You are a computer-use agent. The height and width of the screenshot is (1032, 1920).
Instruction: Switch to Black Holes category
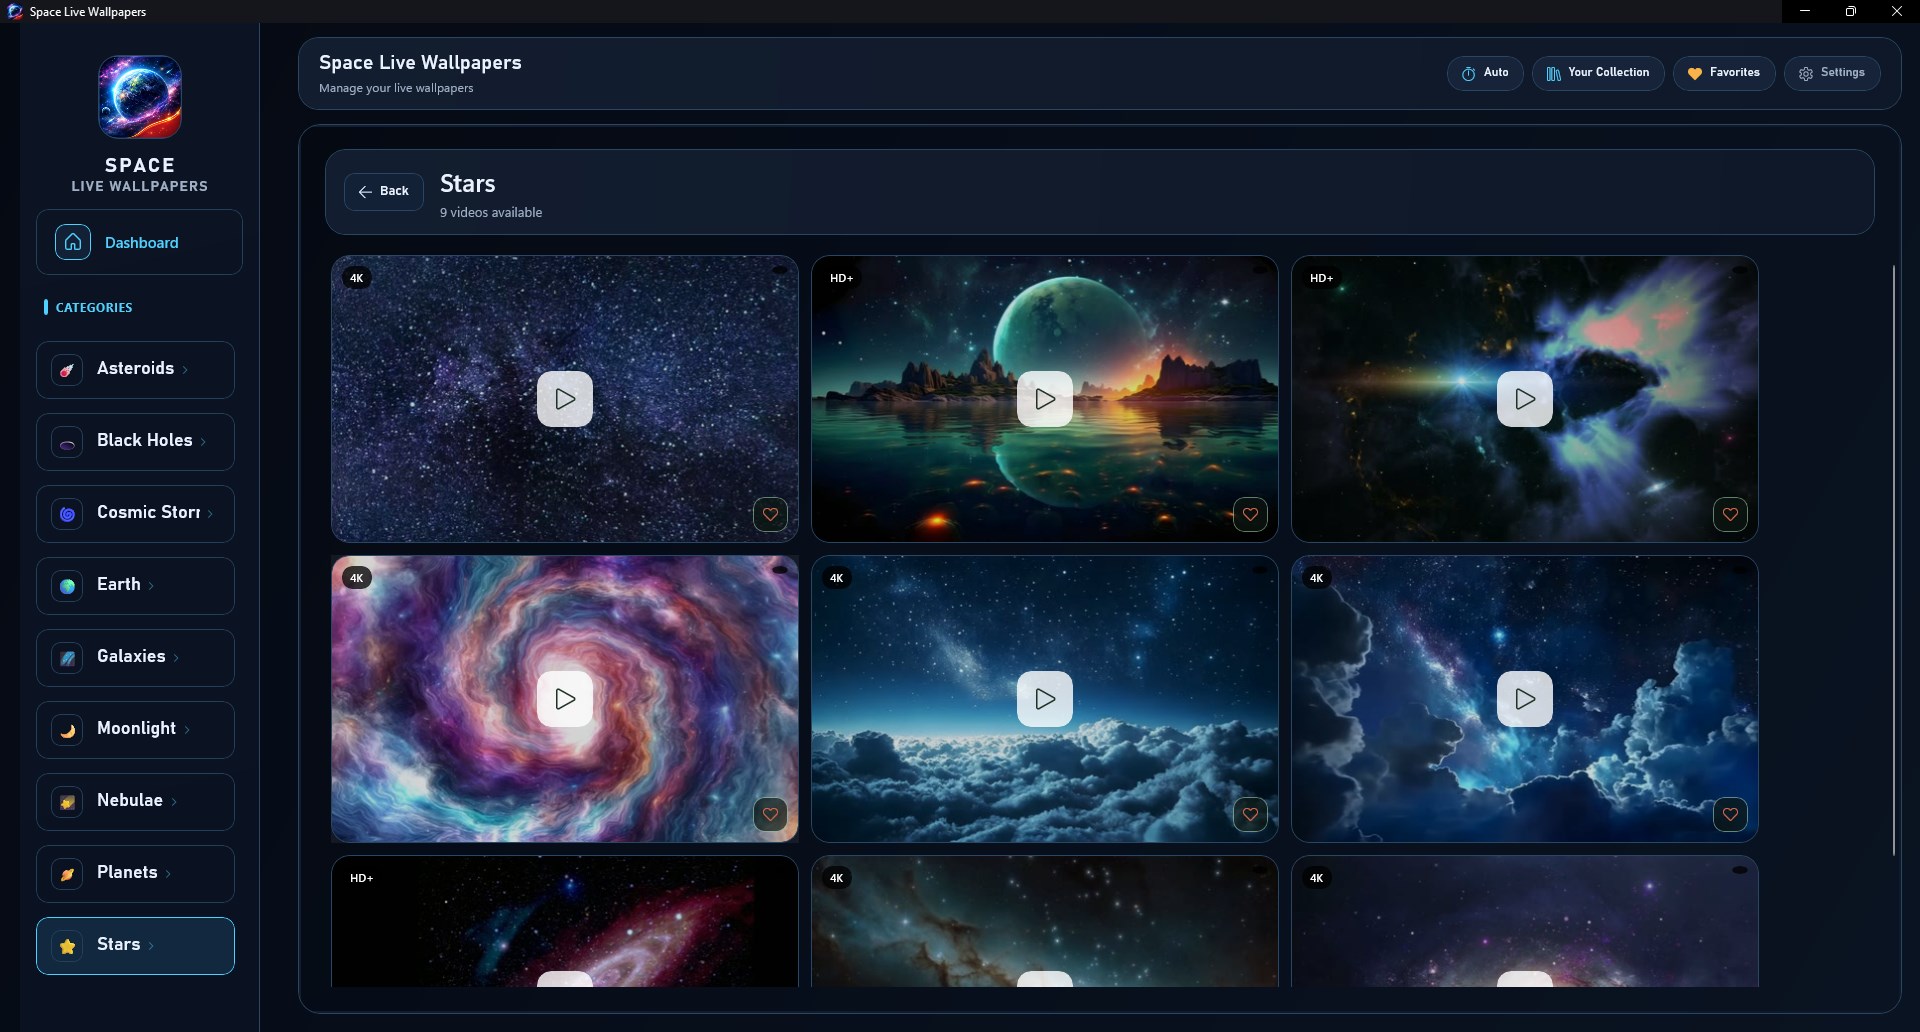pos(135,442)
